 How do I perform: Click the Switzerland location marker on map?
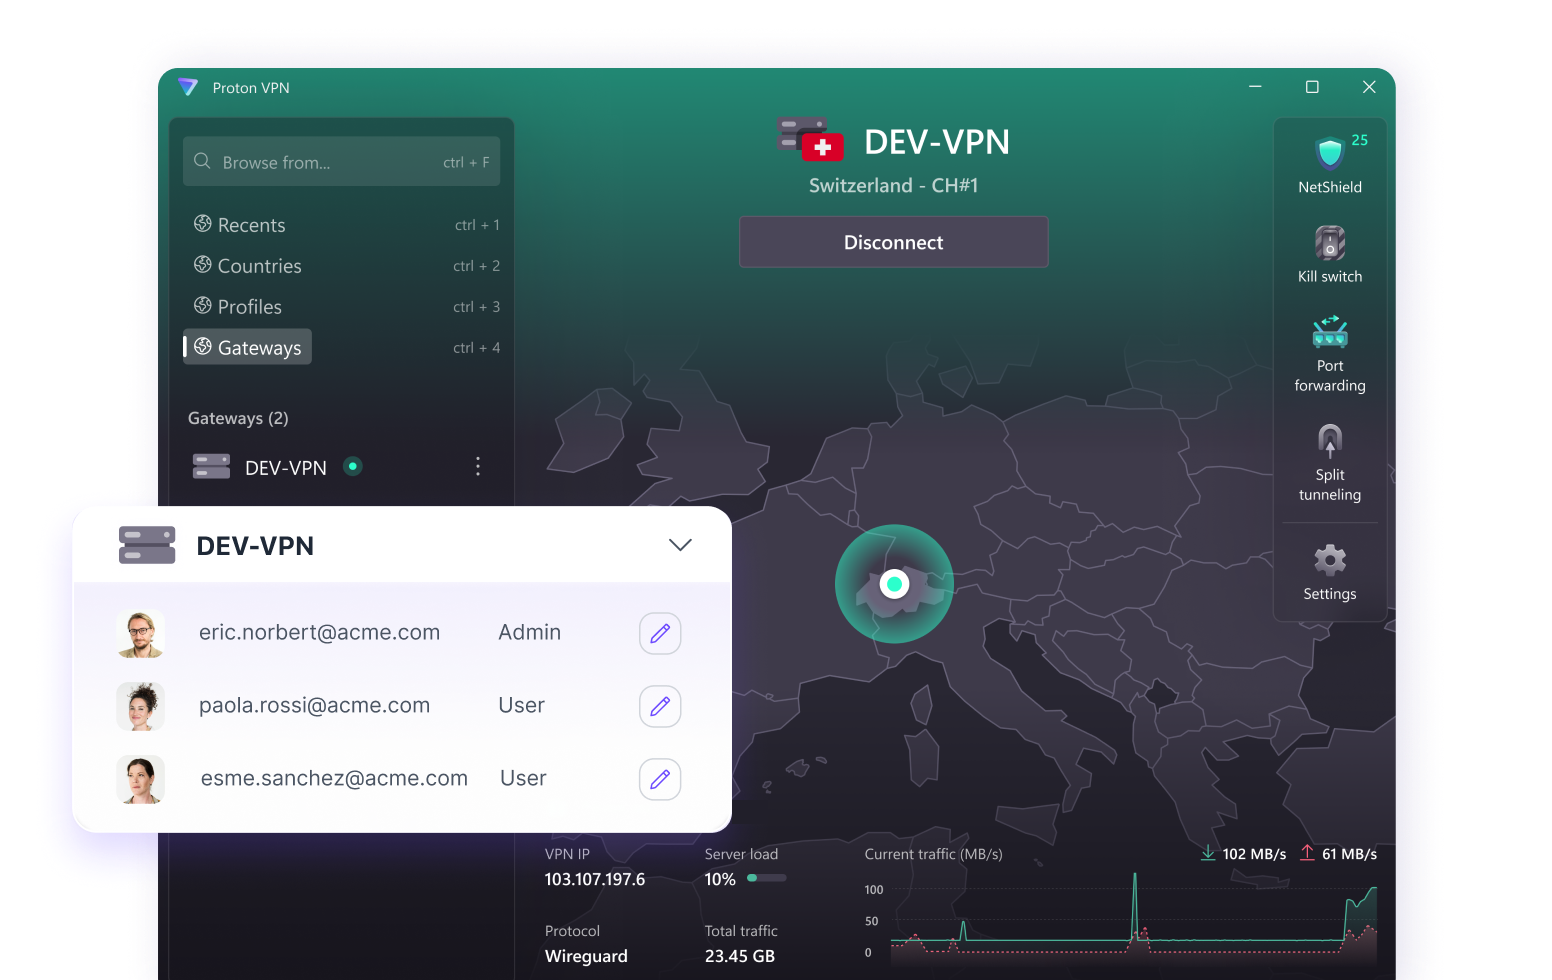pos(894,584)
